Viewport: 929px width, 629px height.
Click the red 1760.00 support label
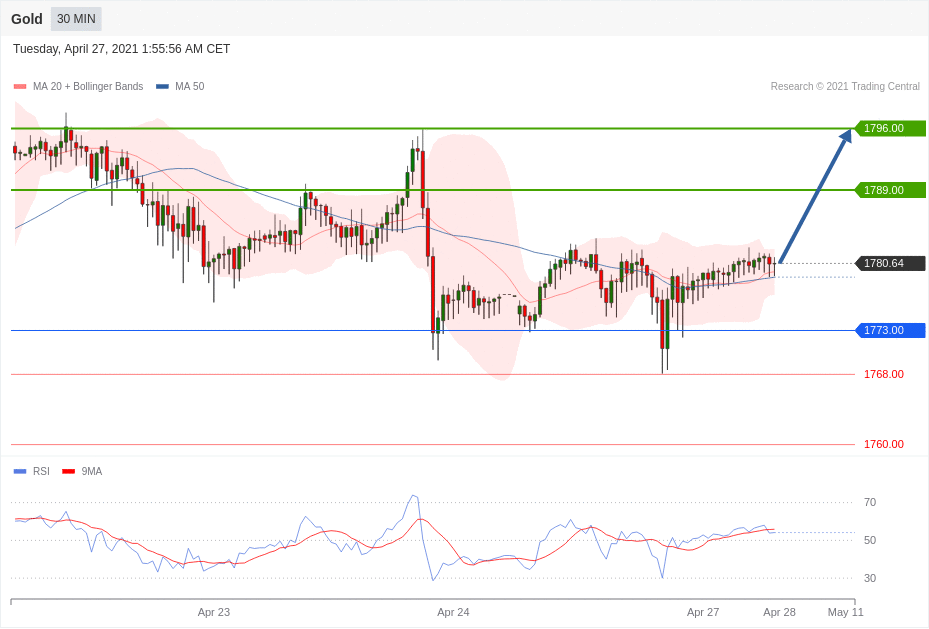[883, 444]
